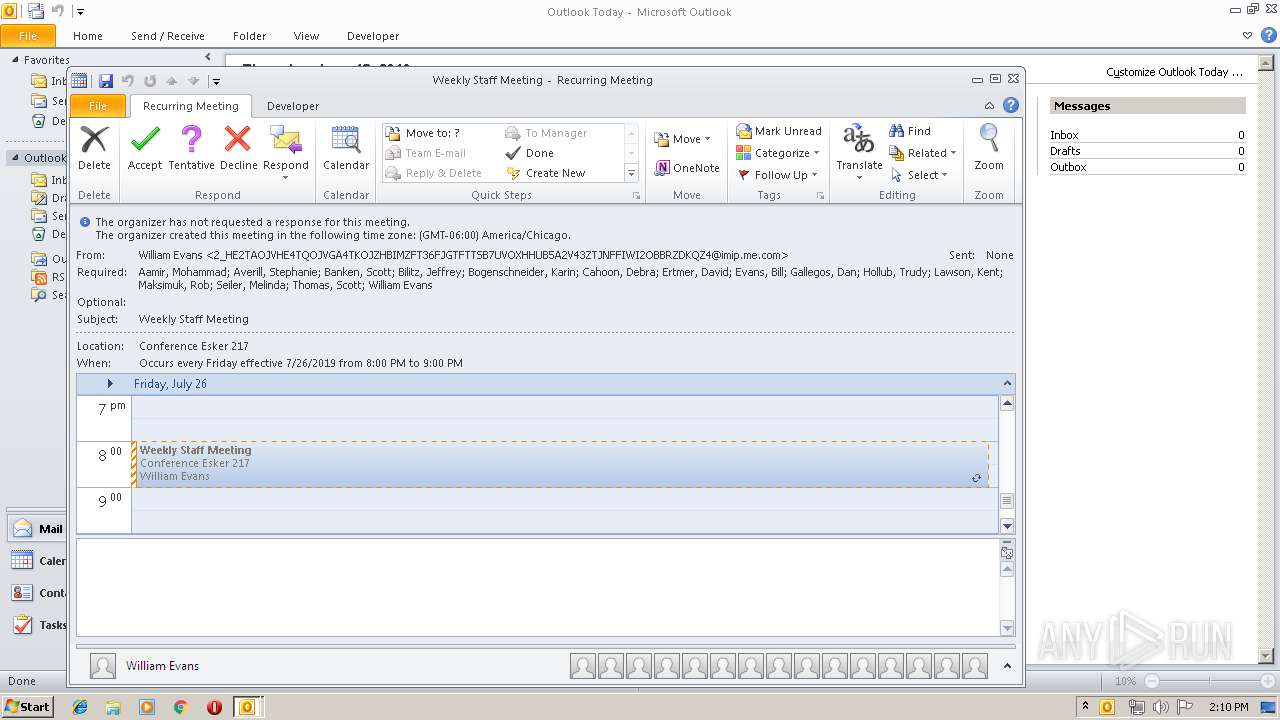
Task: Open Tasks in navigation pane
Action: (x=38, y=625)
